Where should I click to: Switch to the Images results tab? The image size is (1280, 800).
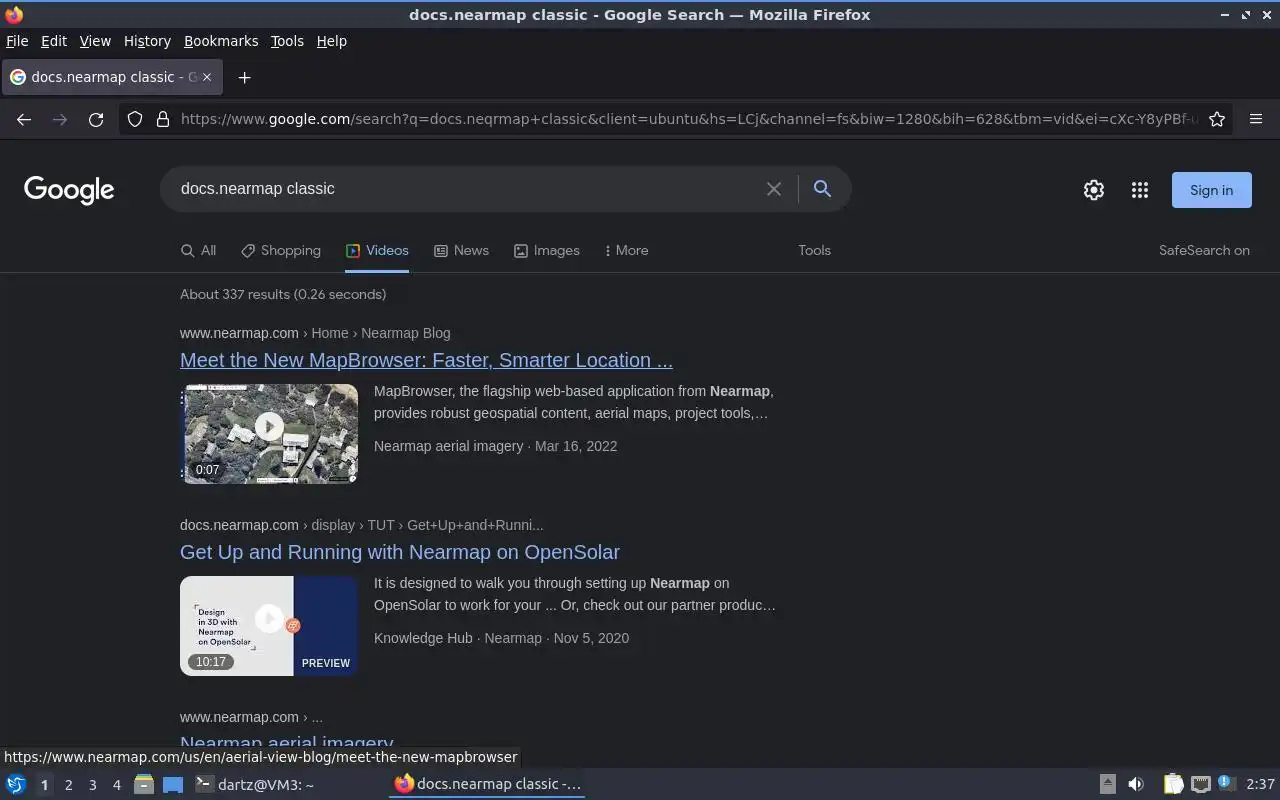[x=547, y=251]
